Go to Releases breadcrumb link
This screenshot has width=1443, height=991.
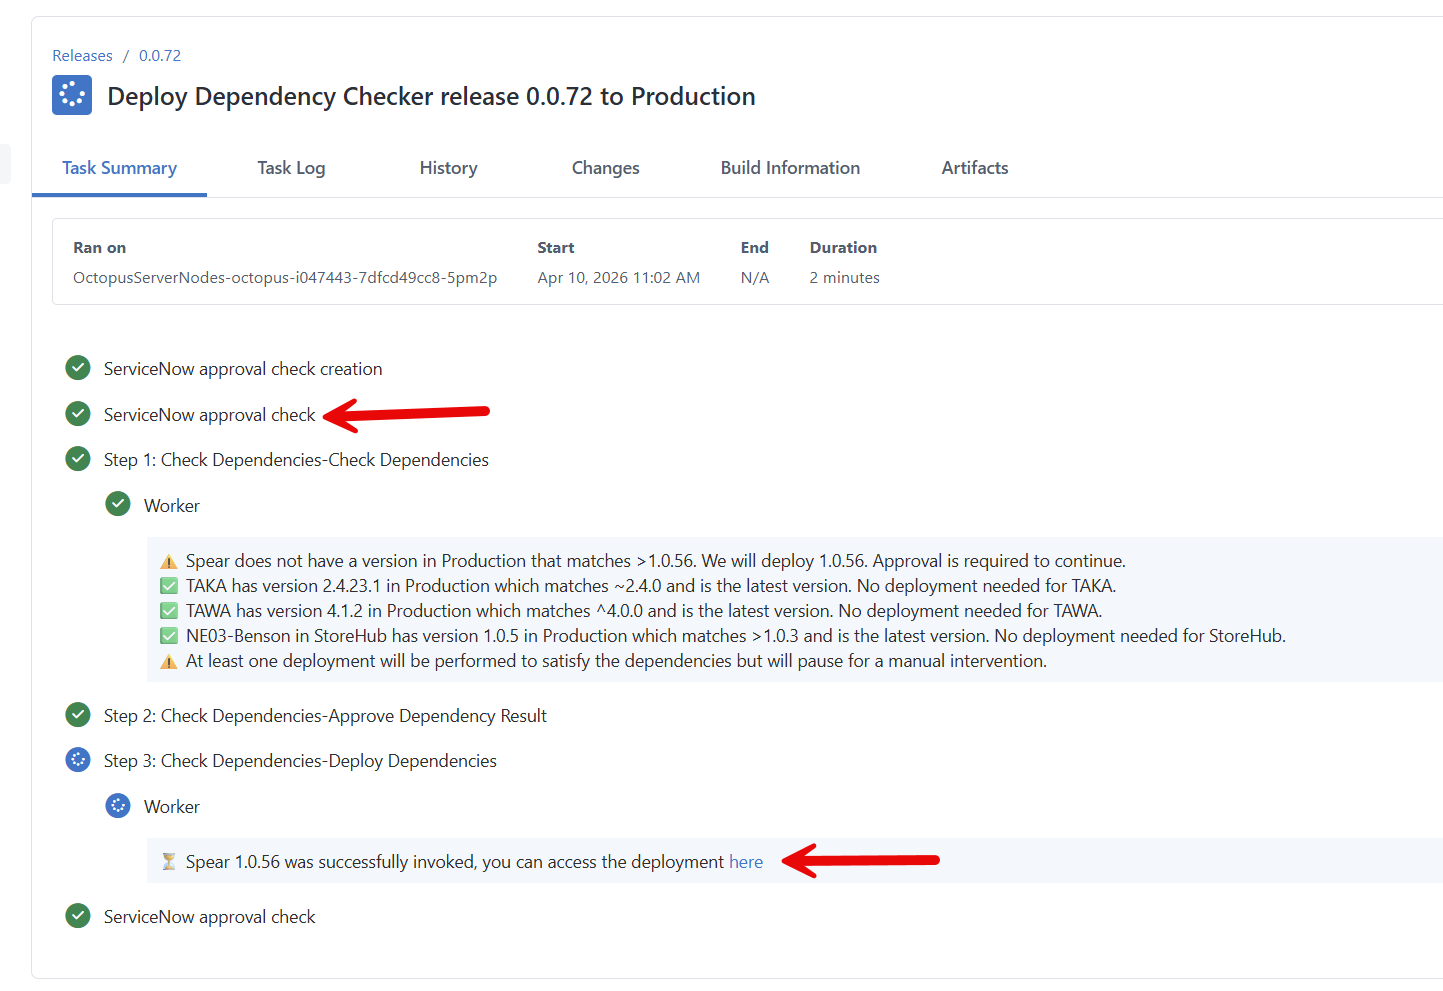coord(82,56)
